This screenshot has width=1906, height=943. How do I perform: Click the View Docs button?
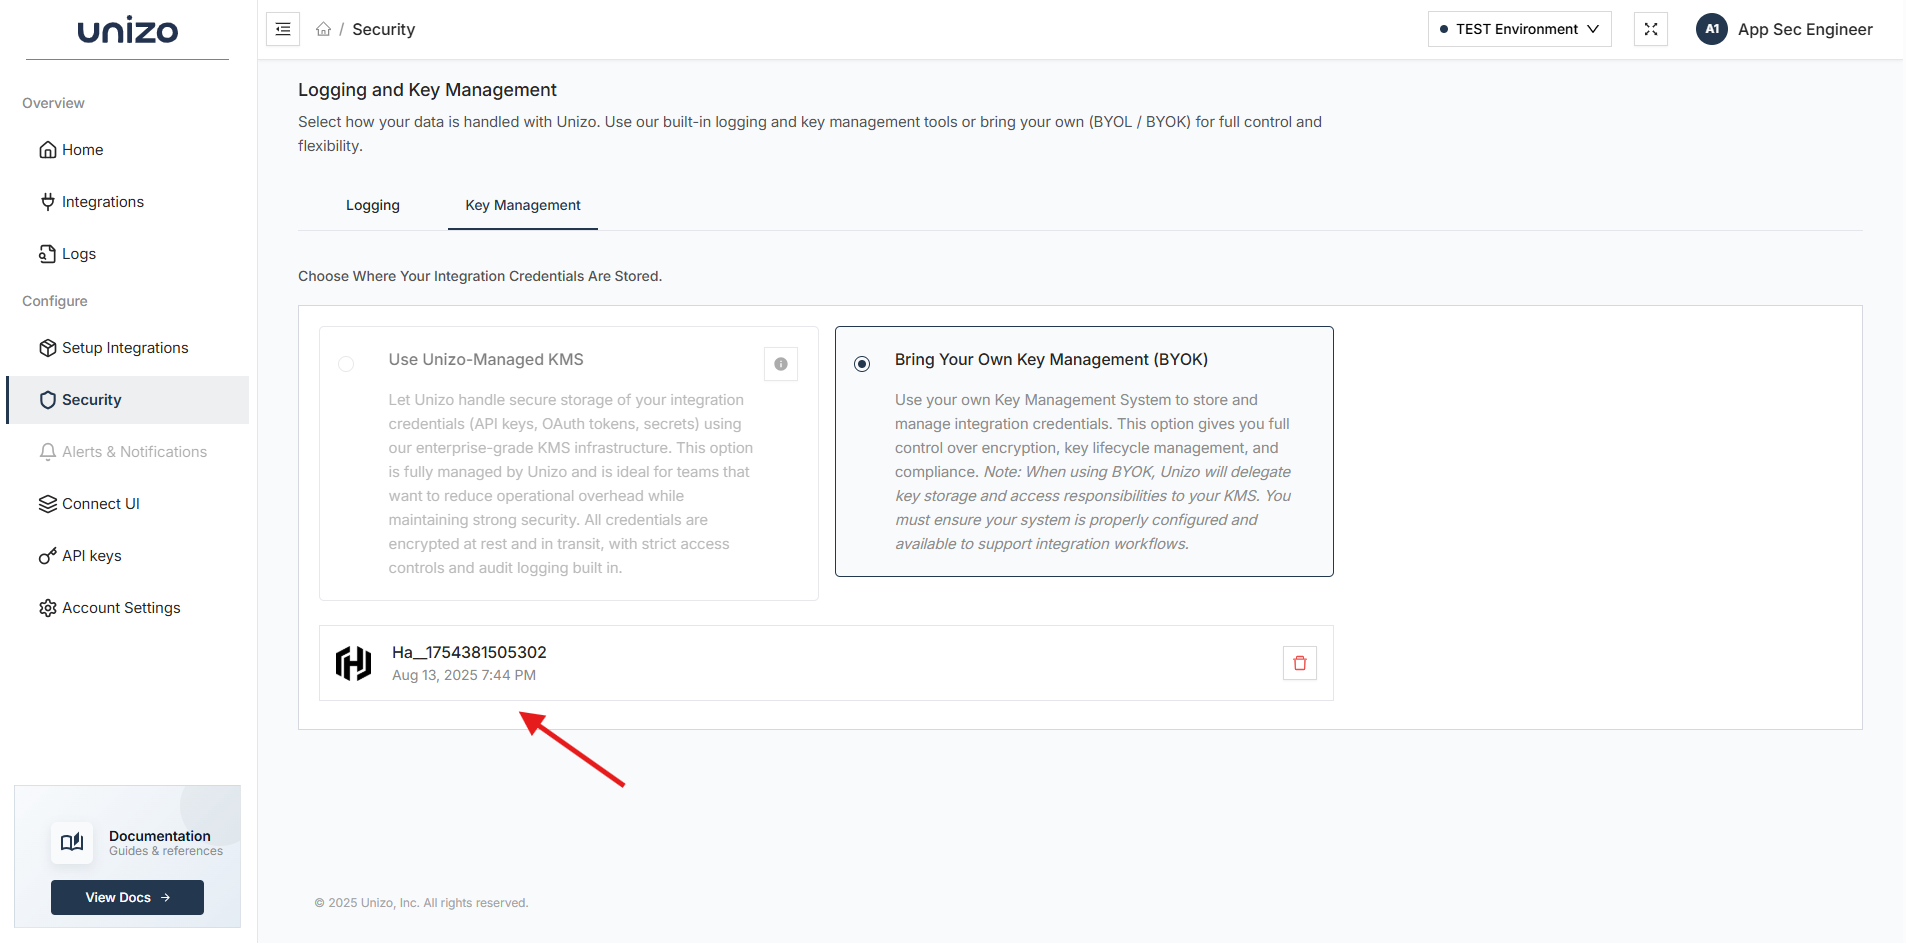[127, 897]
